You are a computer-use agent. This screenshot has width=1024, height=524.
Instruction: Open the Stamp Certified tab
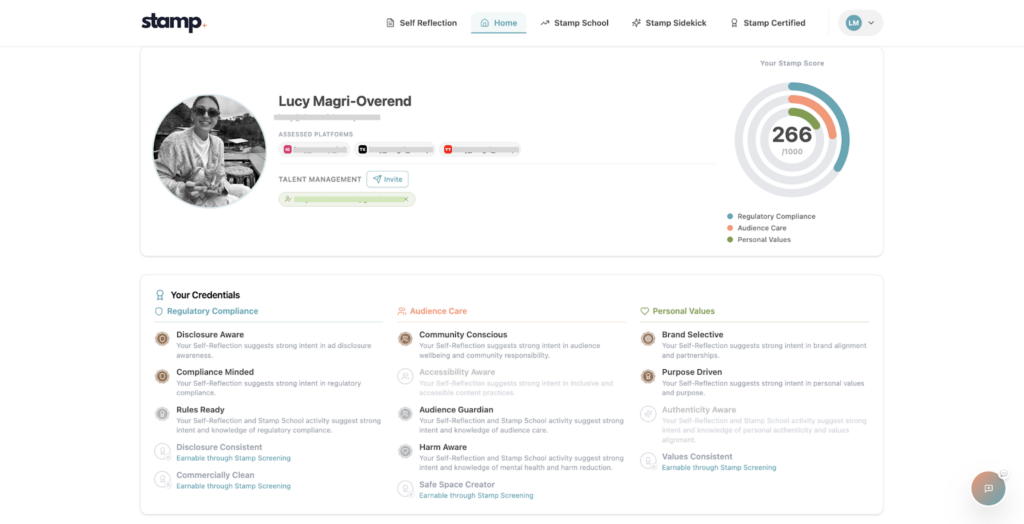pos(767,23)
